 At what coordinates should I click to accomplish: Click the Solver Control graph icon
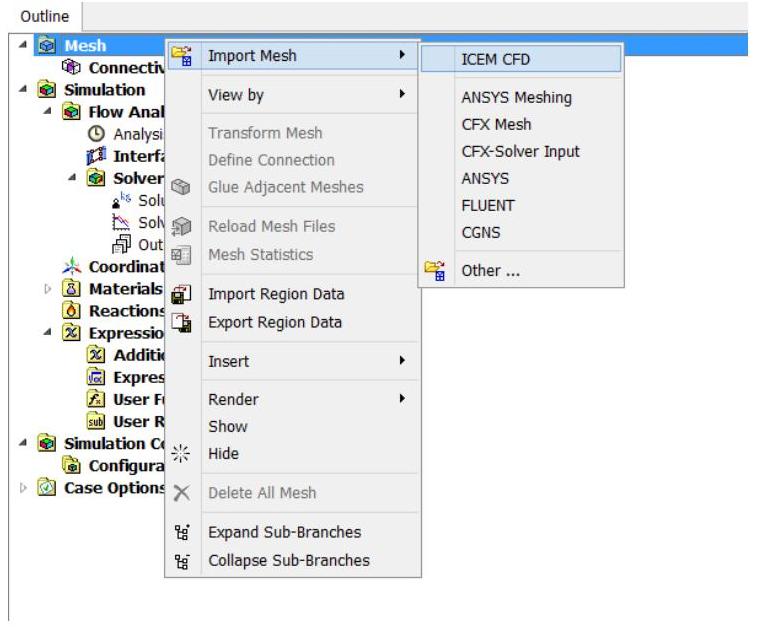click(121, 222)
